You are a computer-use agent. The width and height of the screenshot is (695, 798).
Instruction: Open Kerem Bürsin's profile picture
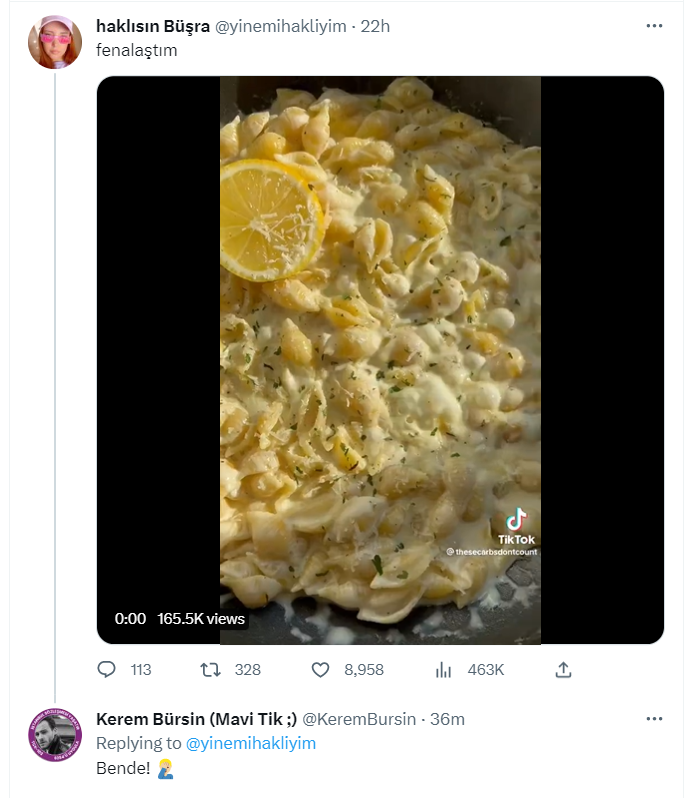click(x=55, y=735)
